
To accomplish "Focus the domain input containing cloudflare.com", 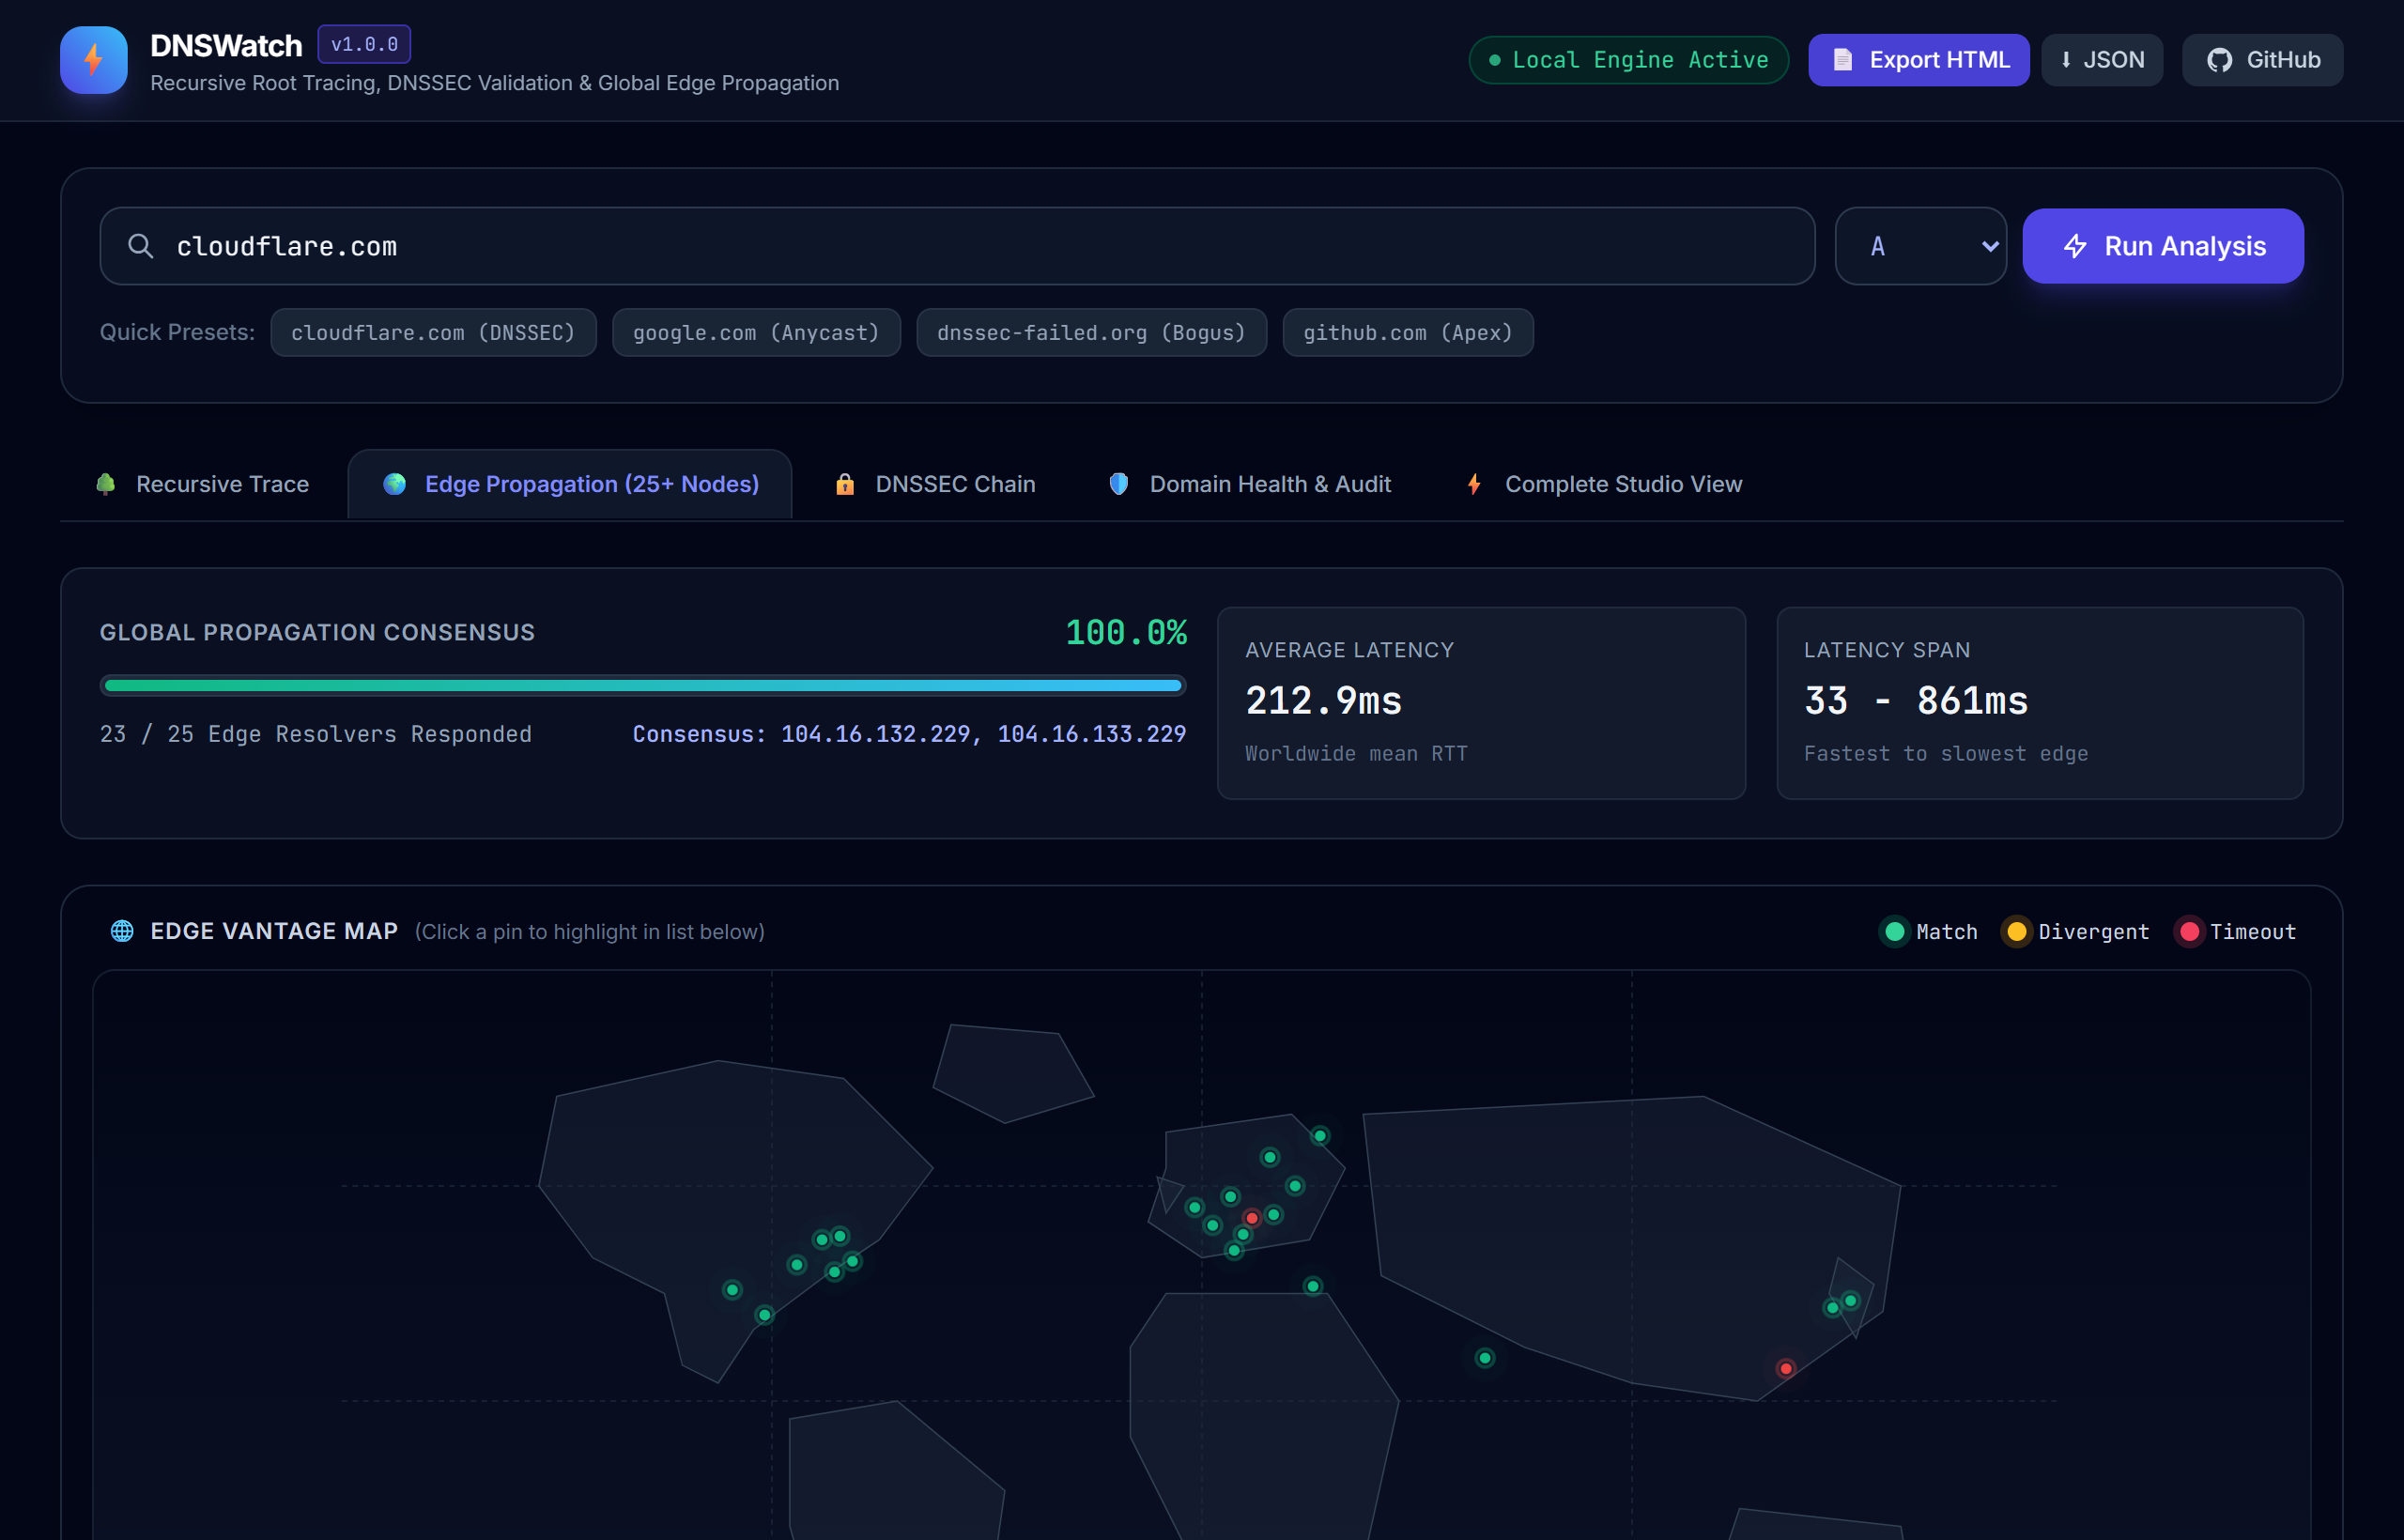I will coord(957,246).
